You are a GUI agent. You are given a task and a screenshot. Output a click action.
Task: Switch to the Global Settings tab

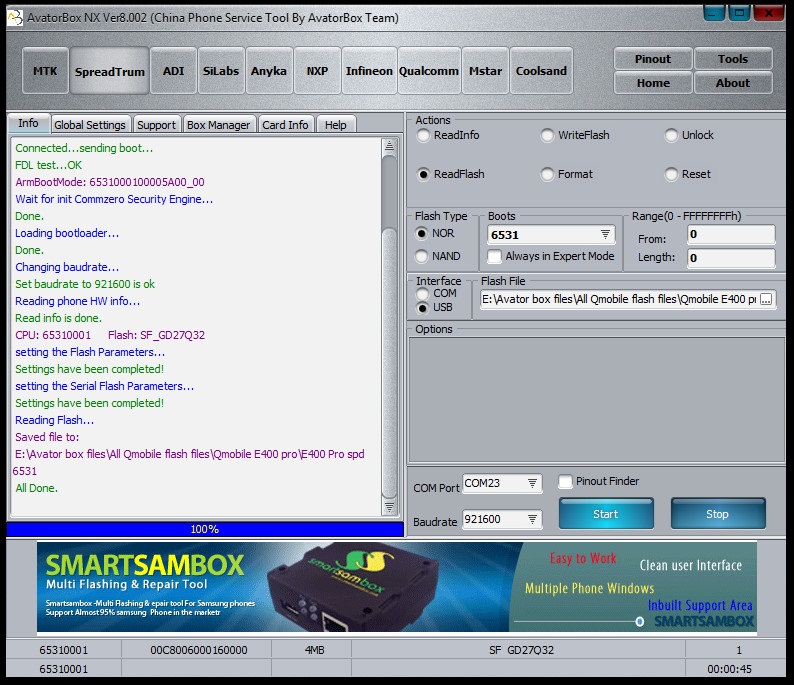click(x=90, y=125)
